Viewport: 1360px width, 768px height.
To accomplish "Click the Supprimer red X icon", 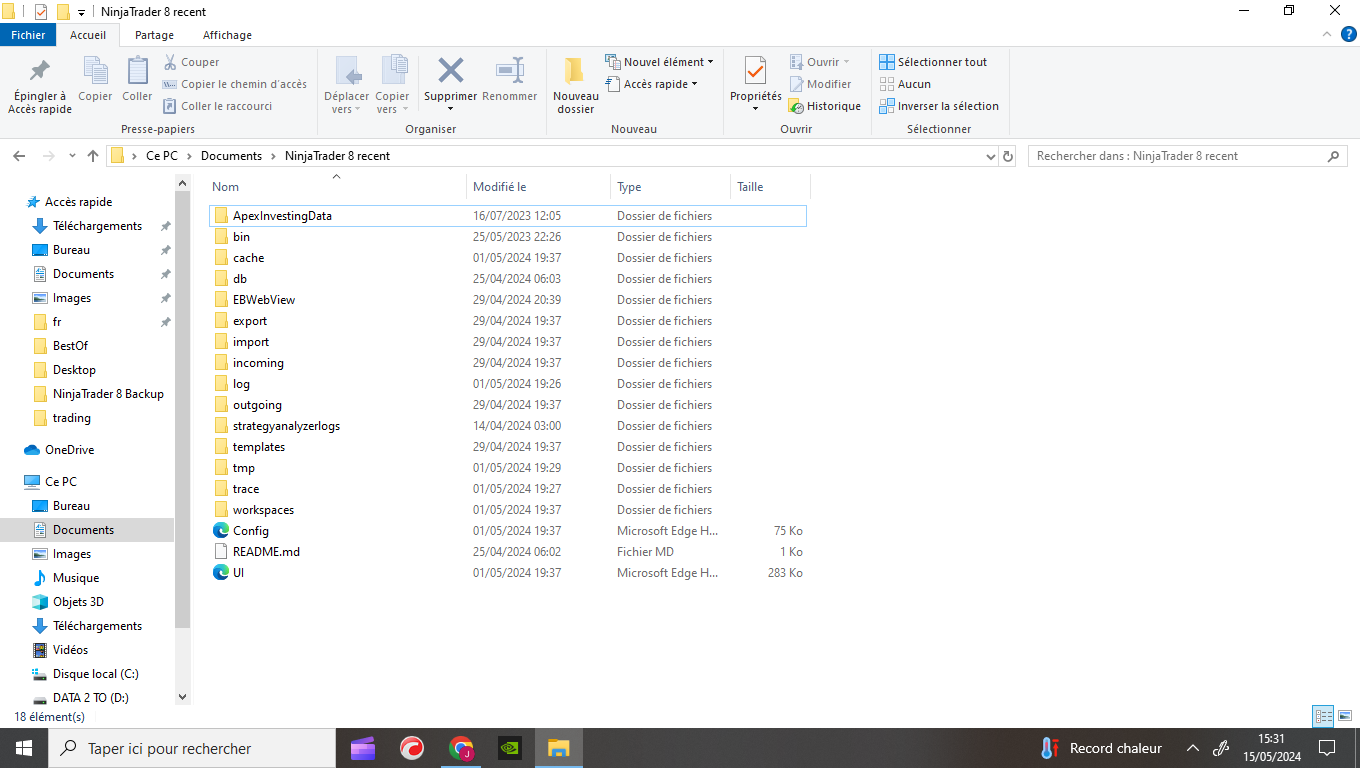I will click(x=451, y=71).
